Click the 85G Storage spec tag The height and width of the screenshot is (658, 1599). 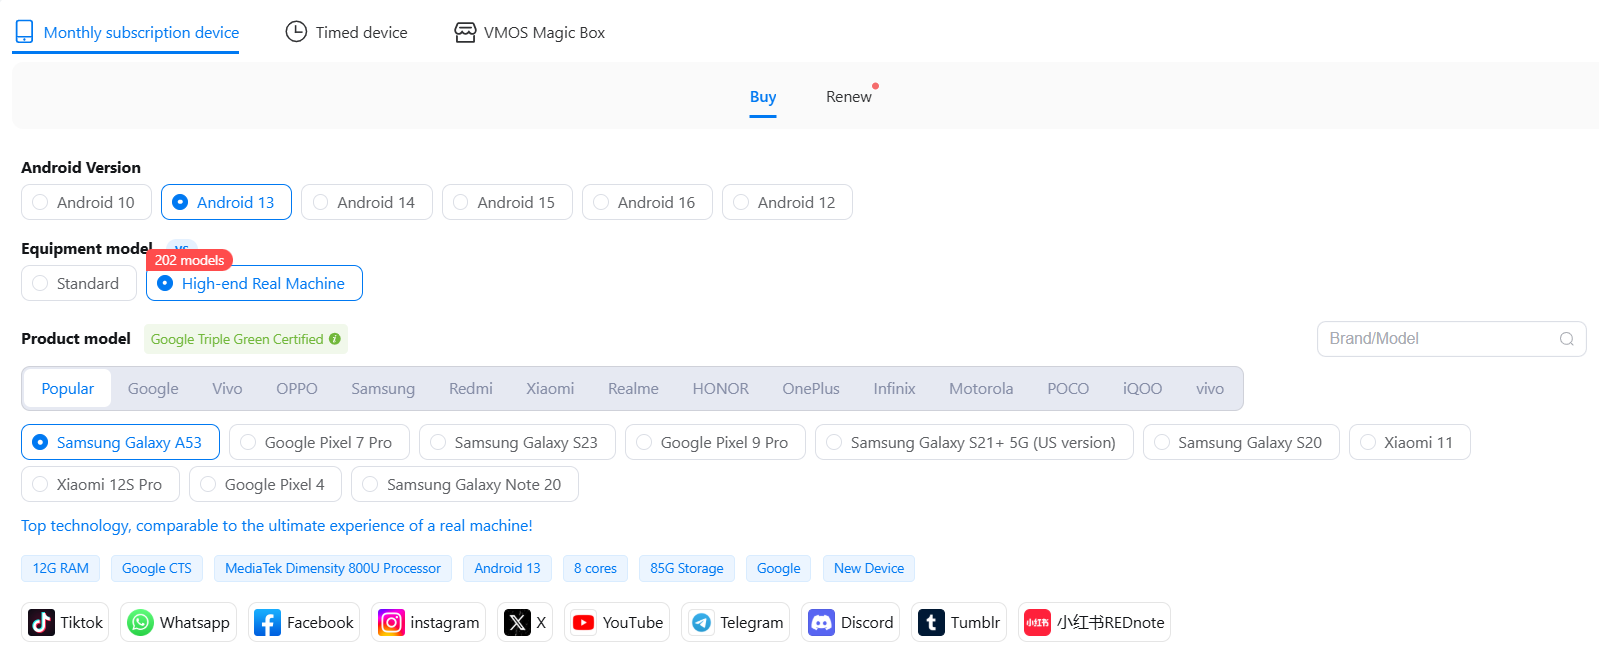click(x=687, y=568)
